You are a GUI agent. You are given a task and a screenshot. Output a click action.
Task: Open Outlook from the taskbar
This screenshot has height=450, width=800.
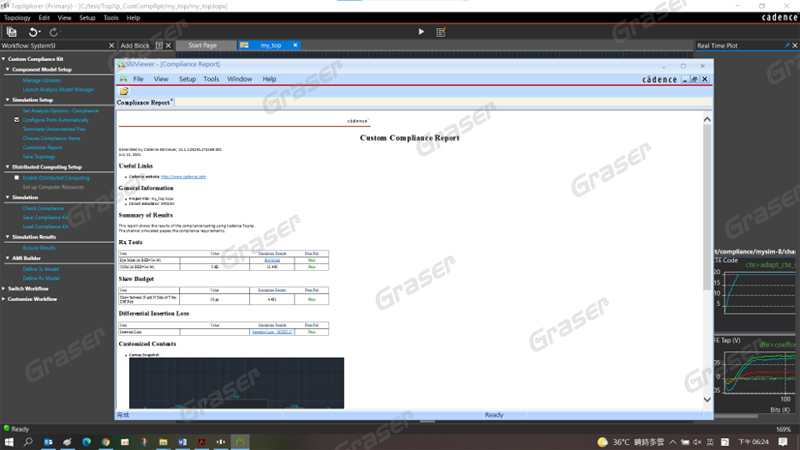point(48,442)
